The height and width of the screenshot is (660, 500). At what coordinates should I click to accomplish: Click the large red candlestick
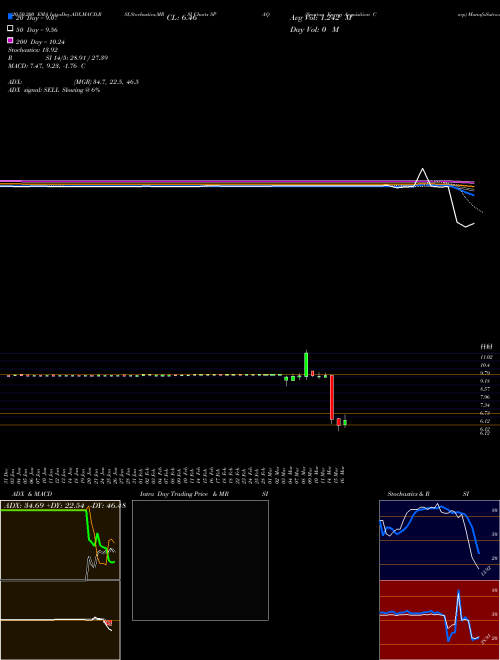(x=332, y=397)
